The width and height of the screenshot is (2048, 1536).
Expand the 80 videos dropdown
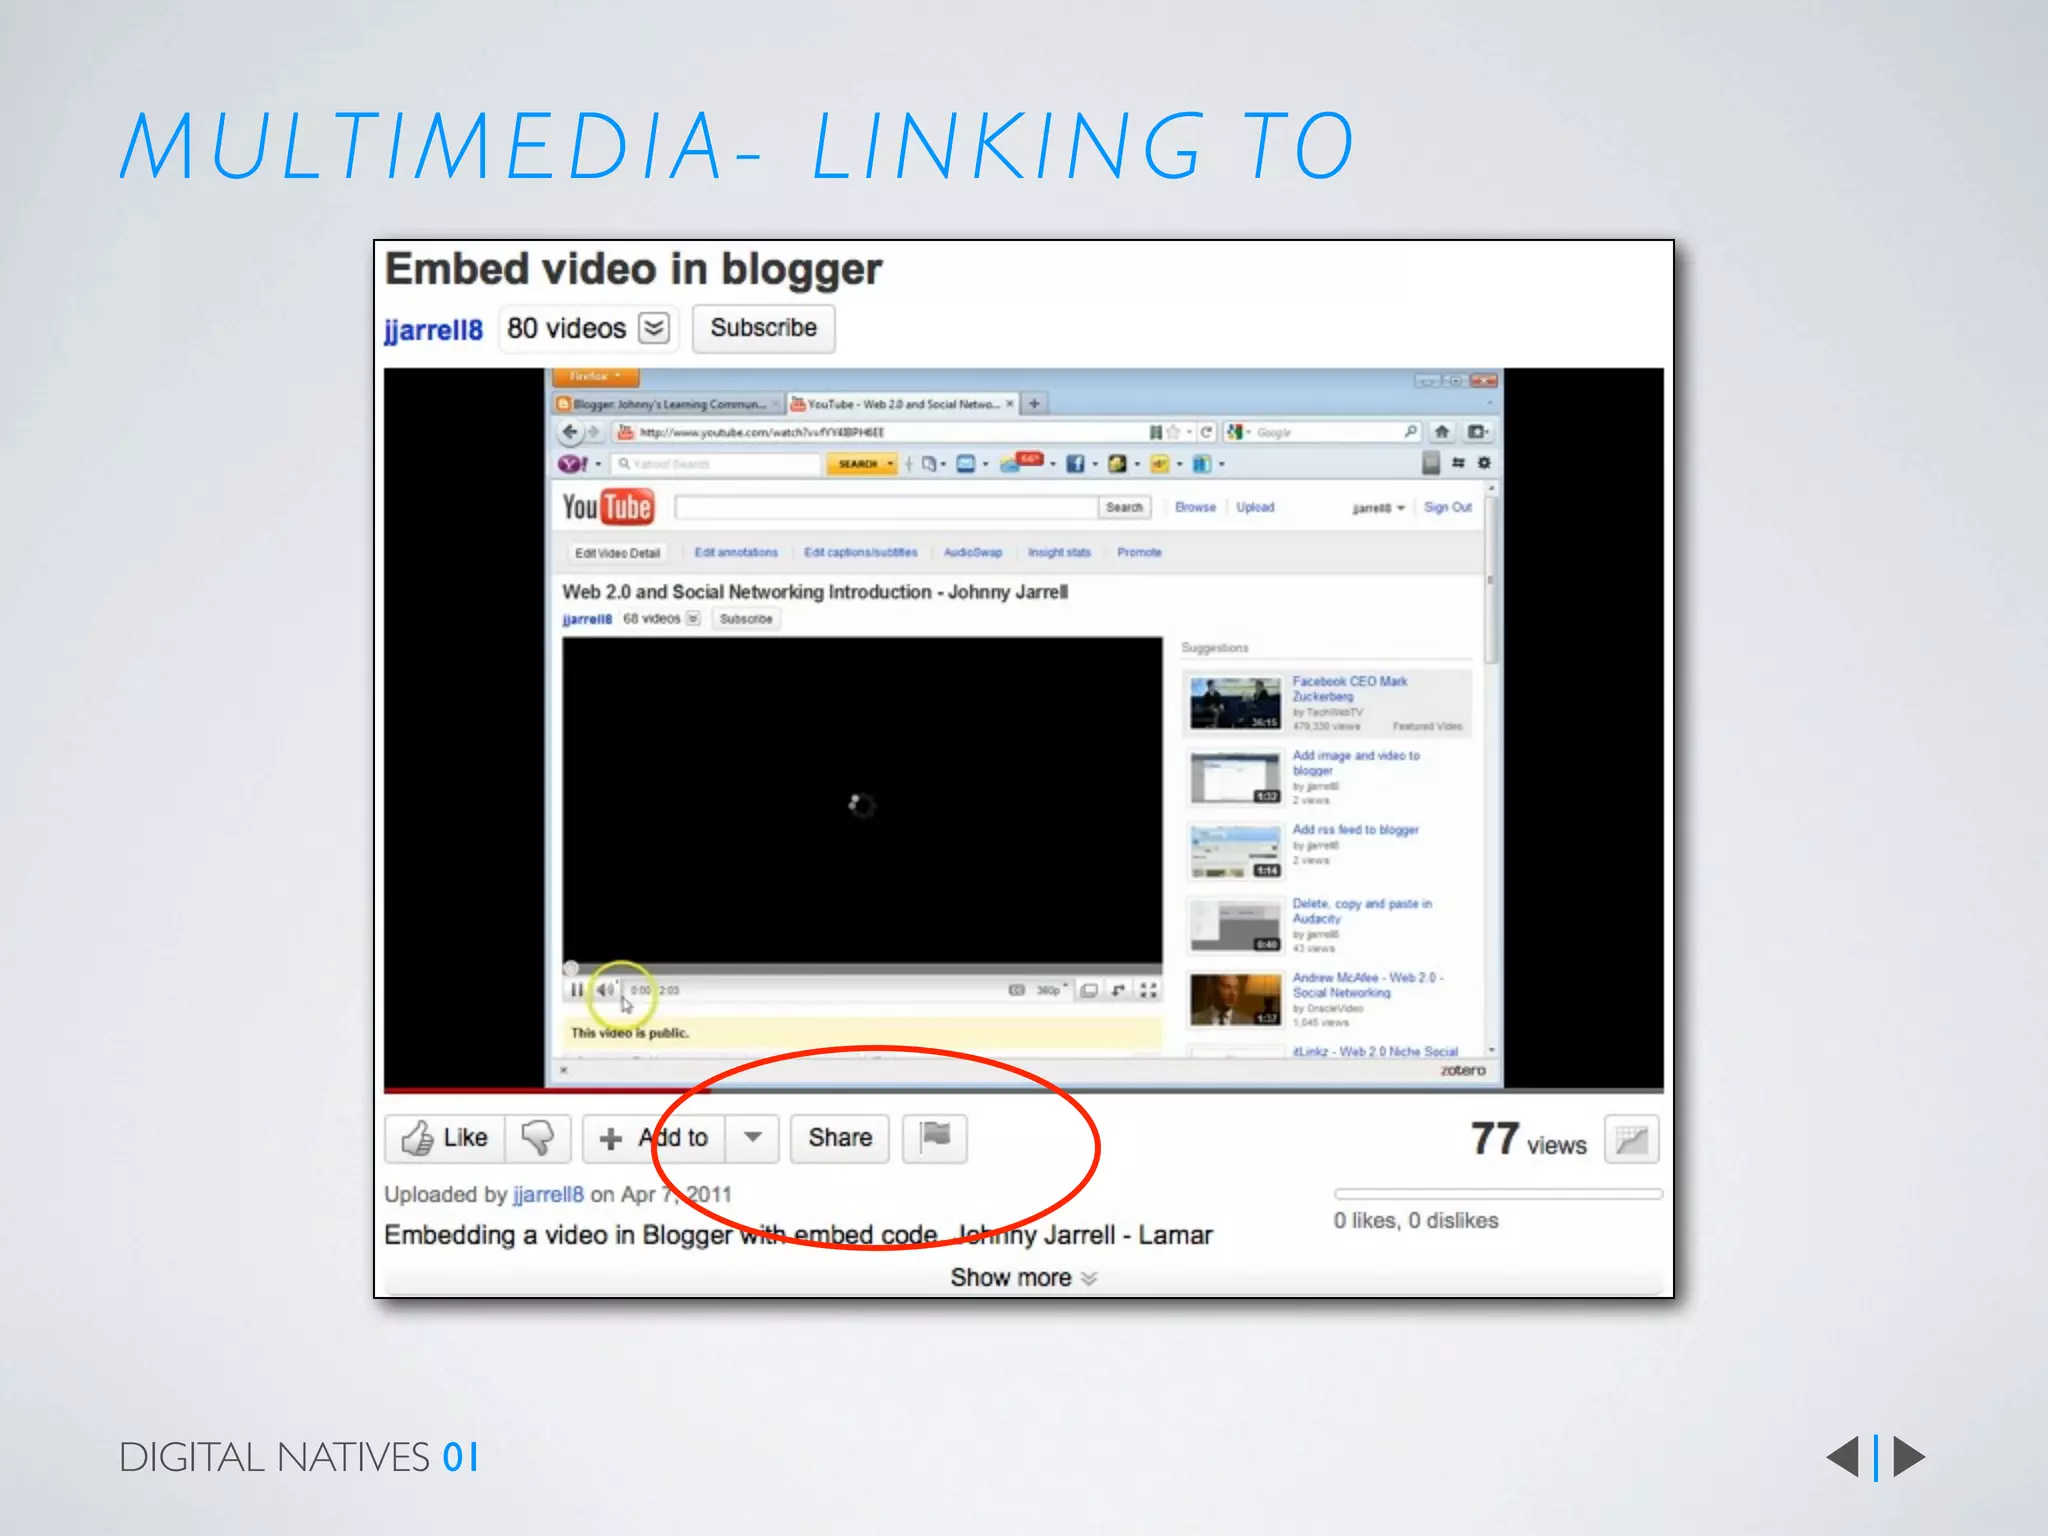coord(654,328)
